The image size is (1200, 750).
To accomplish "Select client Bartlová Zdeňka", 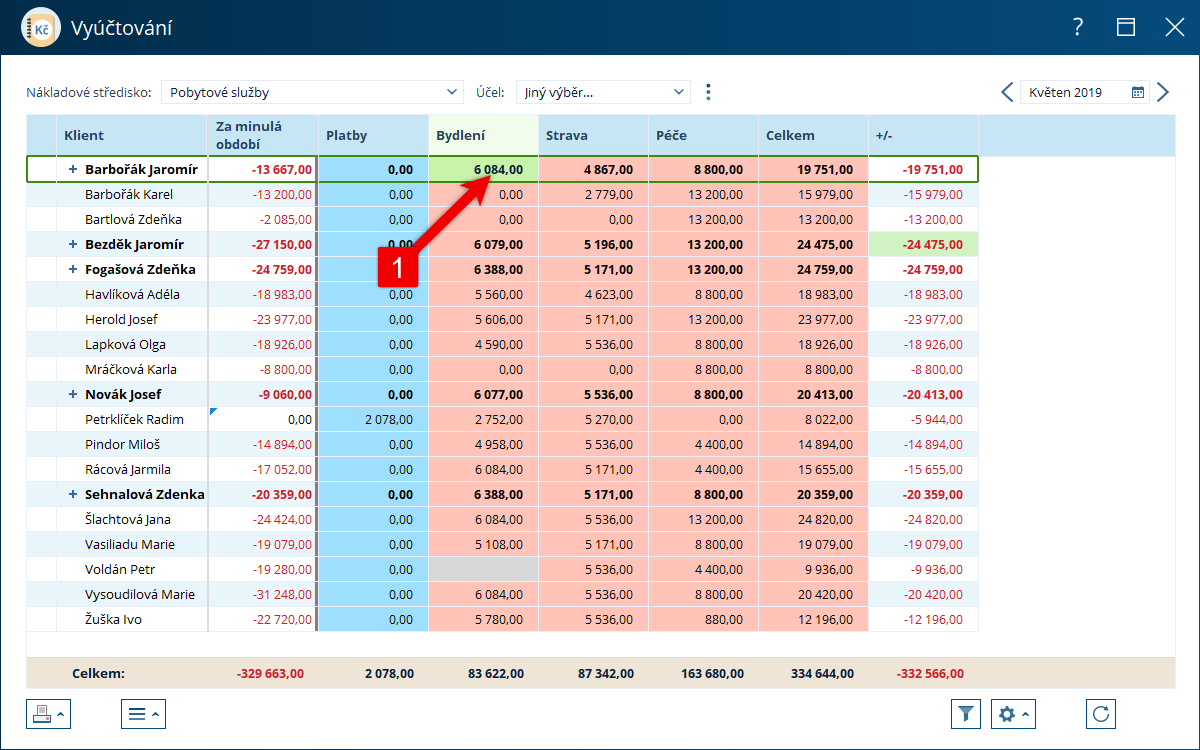I will [133, 220].
